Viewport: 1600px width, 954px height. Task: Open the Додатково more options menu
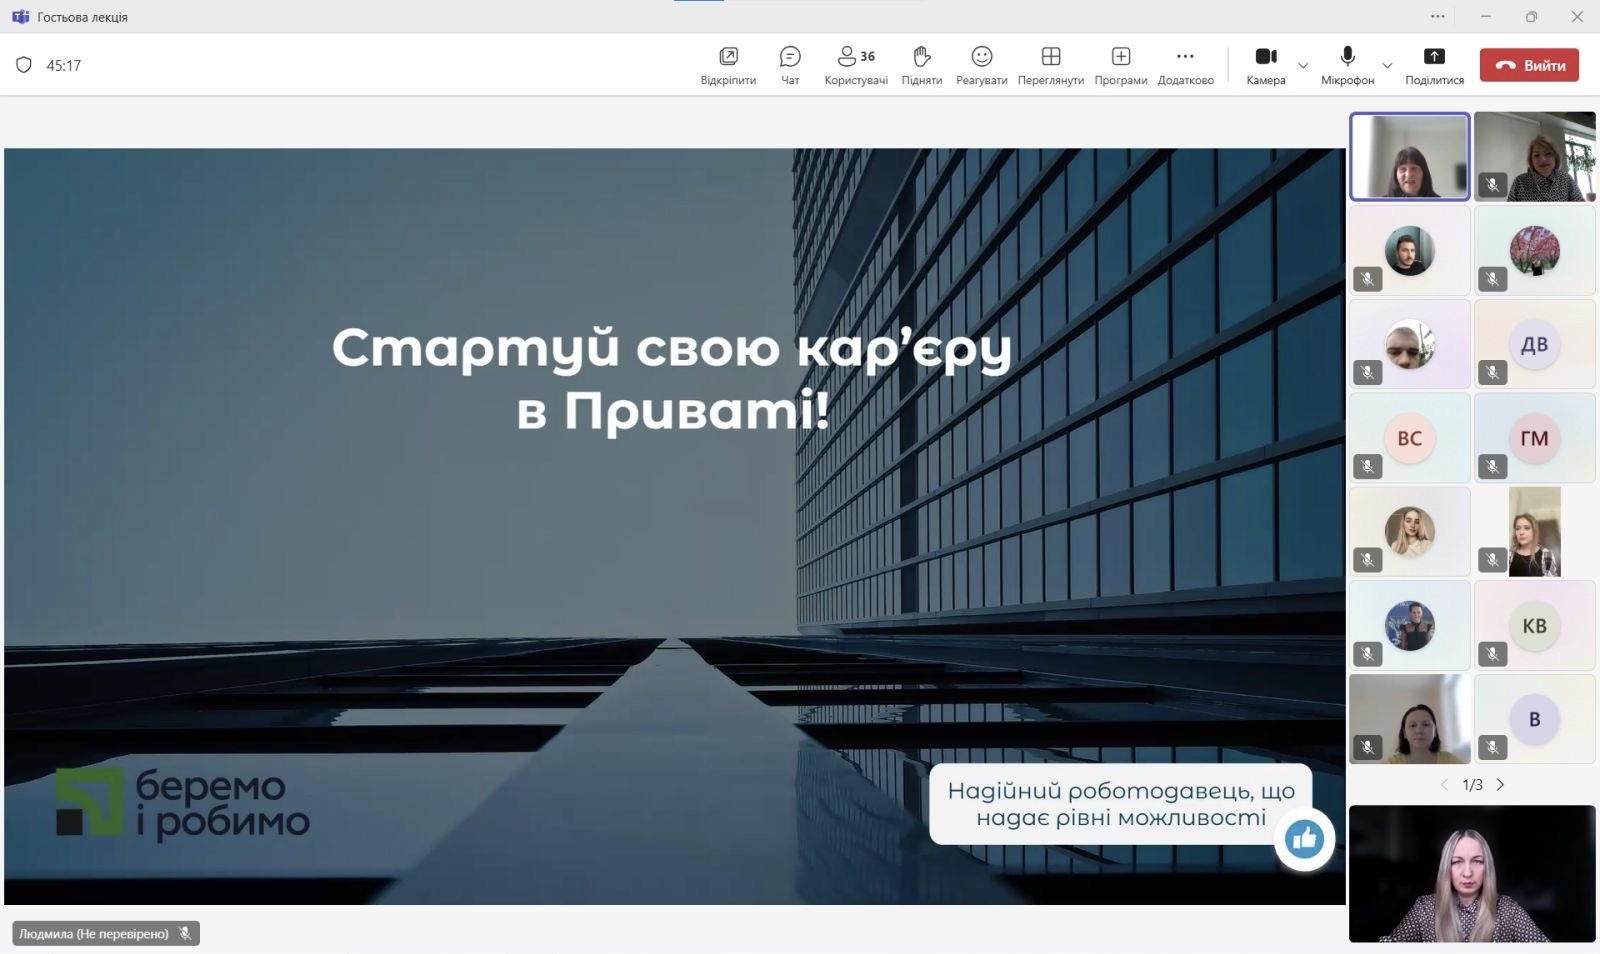(1185, 65)
